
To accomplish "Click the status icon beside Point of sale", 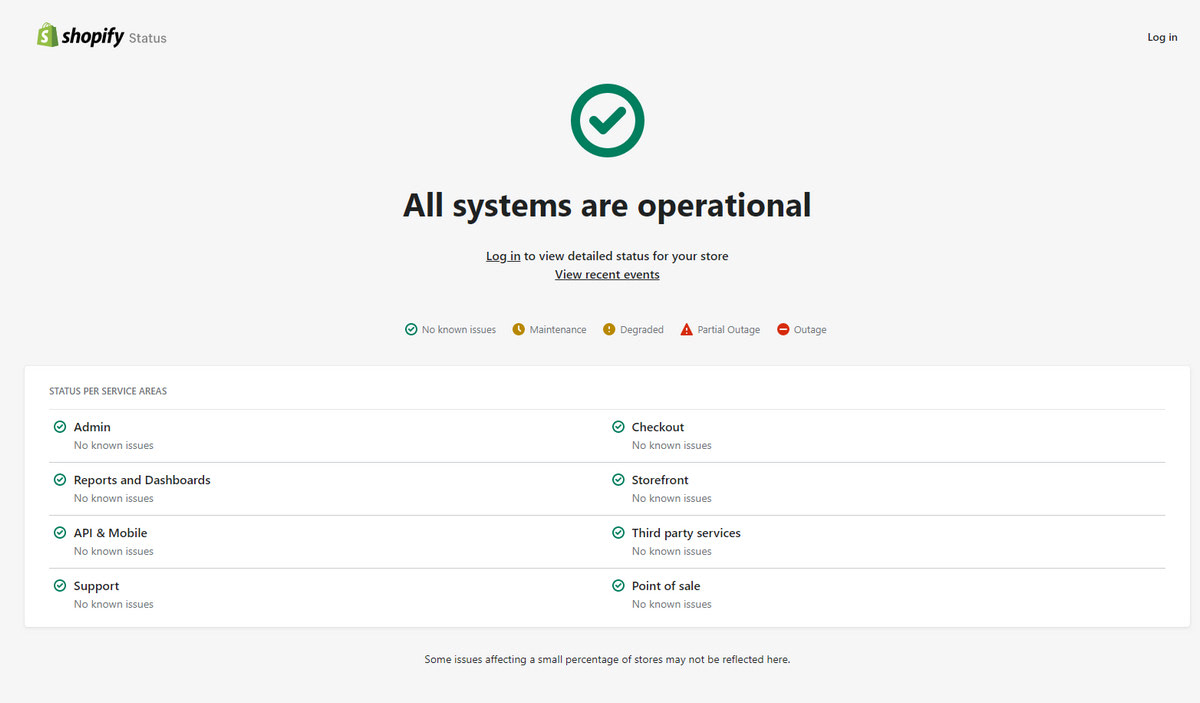I will [617, 585].
